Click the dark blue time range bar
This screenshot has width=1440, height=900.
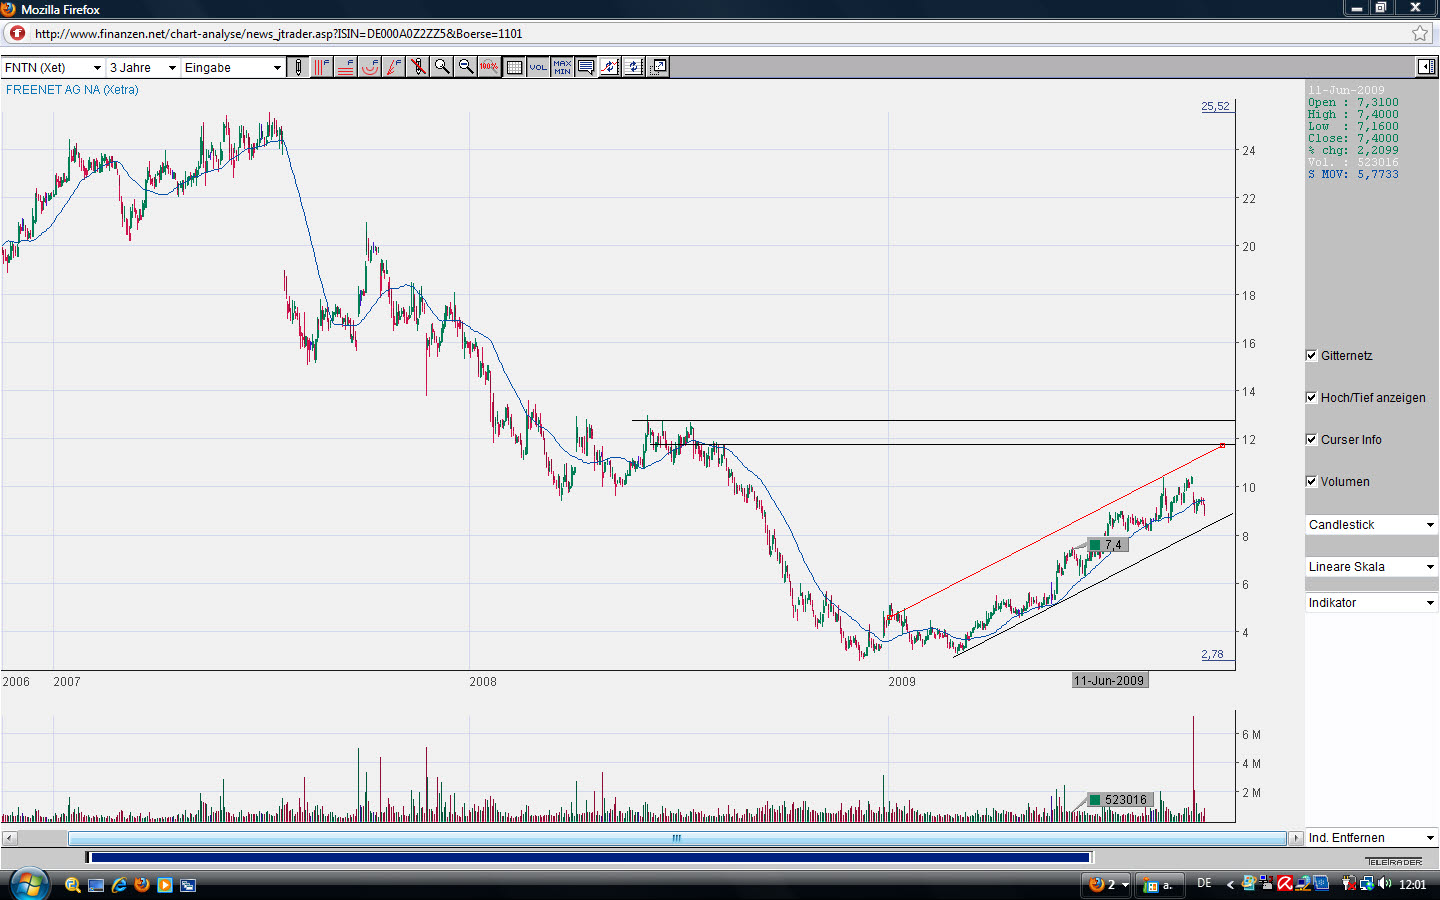pos(590,857)
